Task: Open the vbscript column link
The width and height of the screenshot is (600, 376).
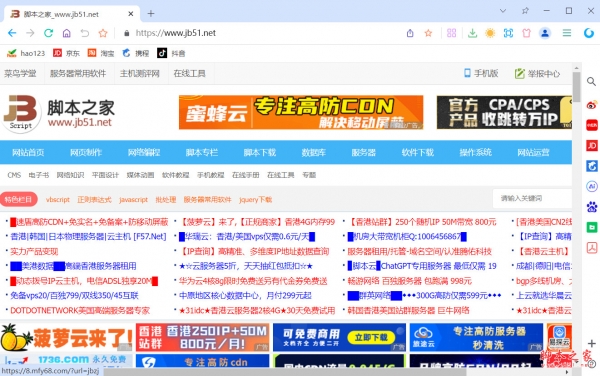Action: [x=58, y=200]
